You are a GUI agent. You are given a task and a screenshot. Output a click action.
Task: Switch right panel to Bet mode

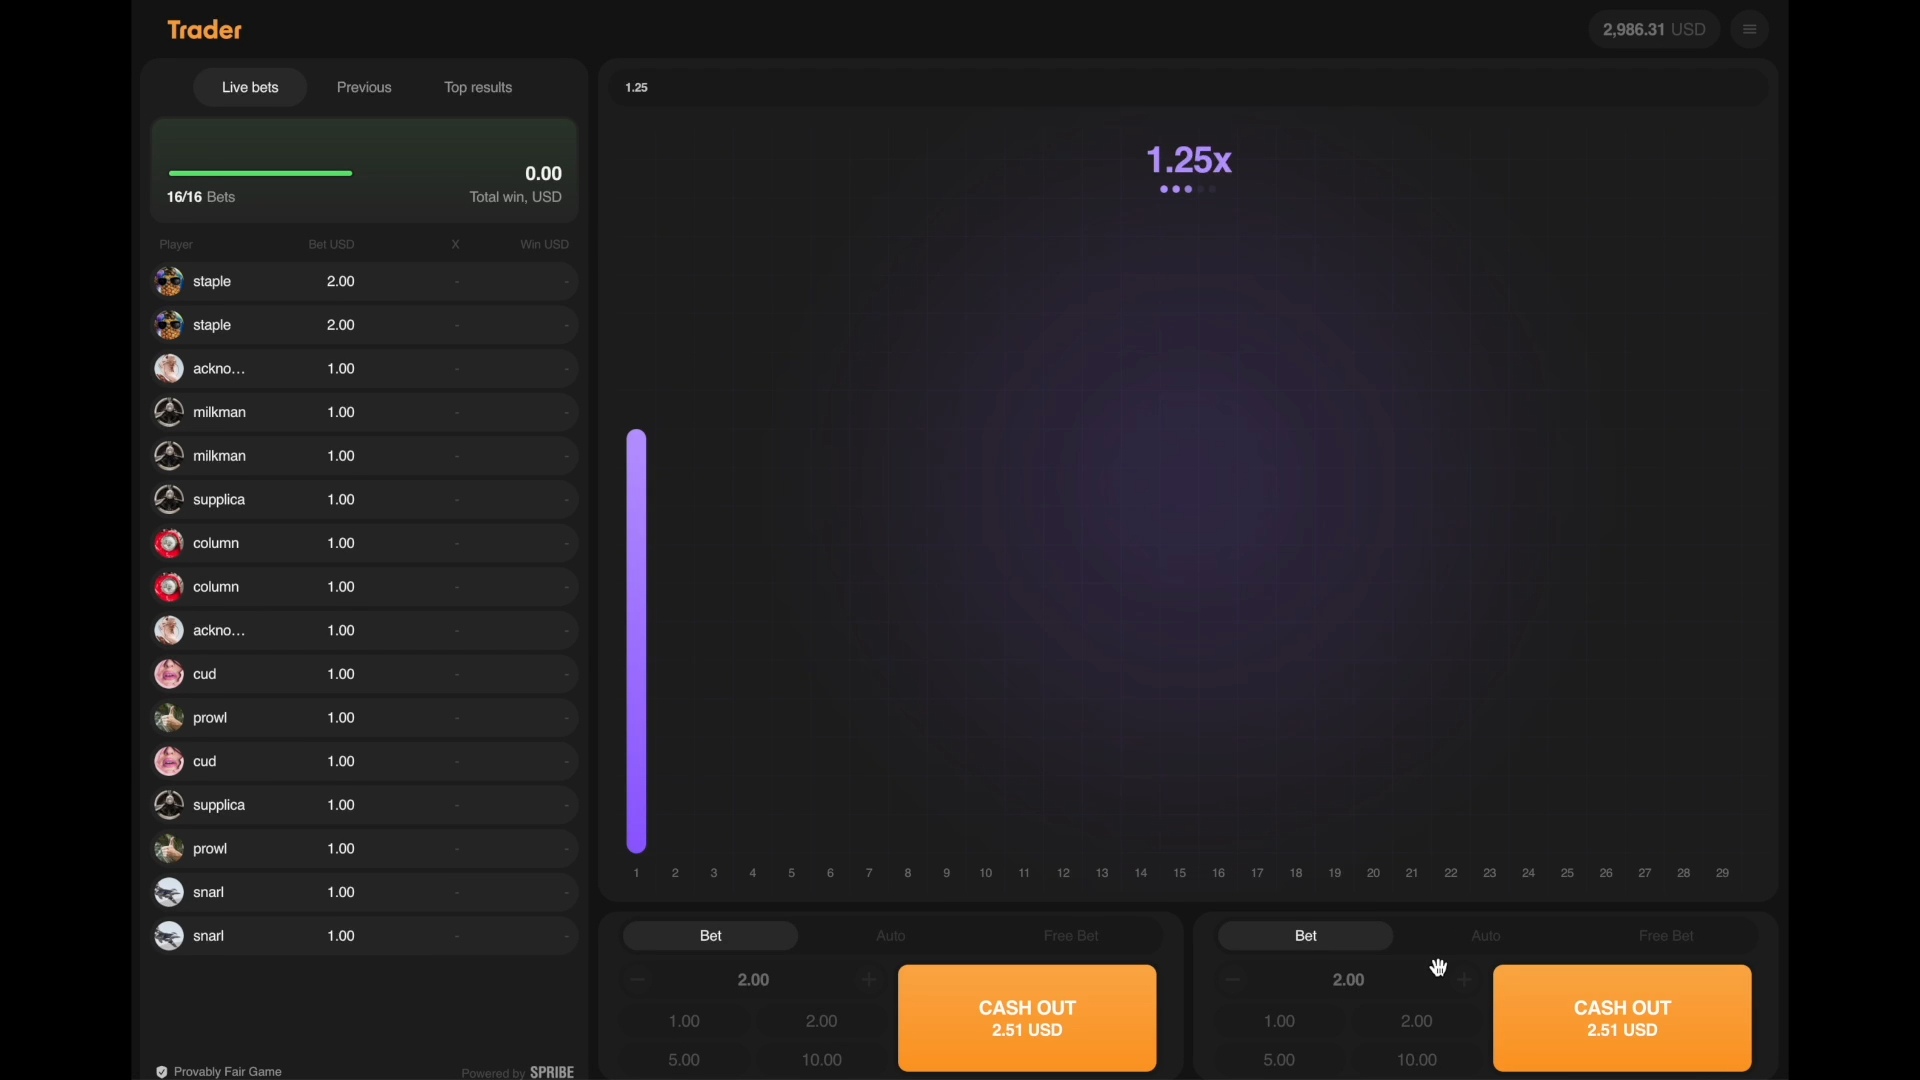pyautogui.click(x=1304, y=935)
